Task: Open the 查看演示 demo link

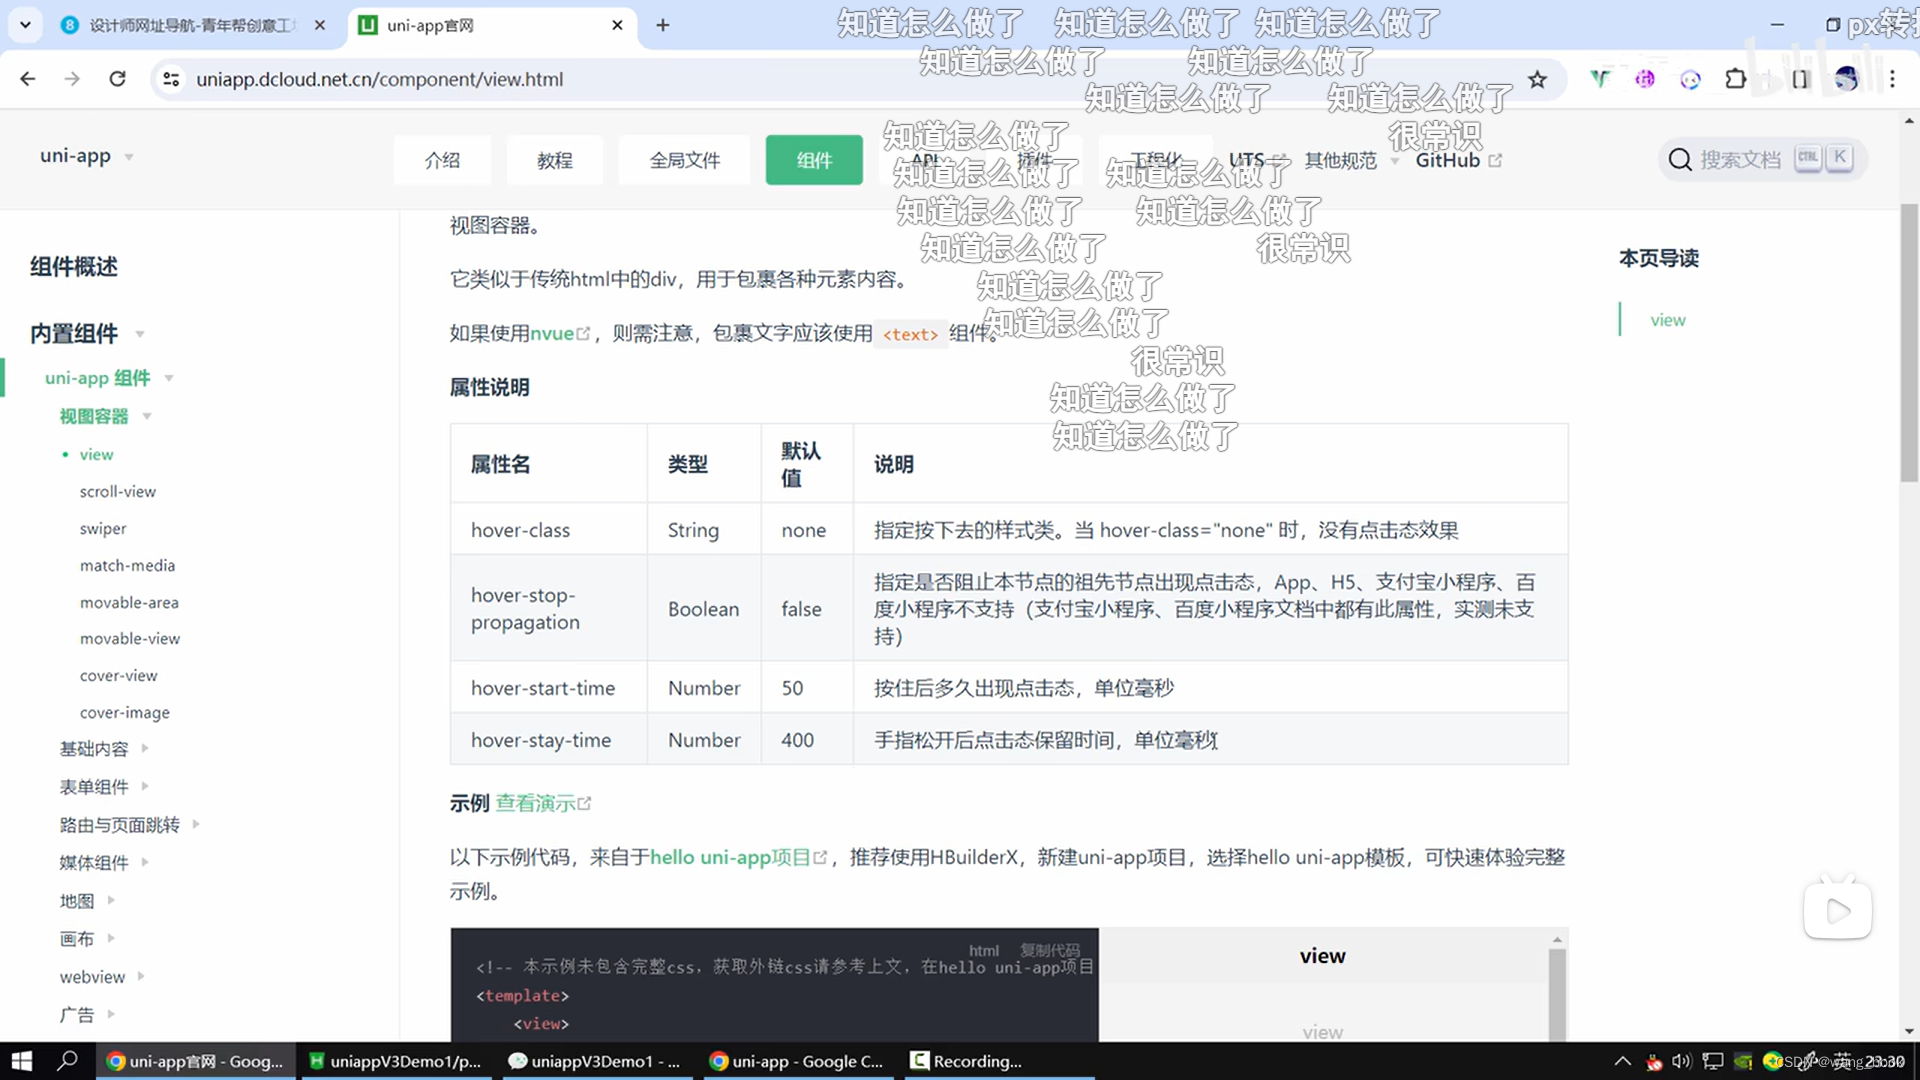Action: (x=543, y=803)
